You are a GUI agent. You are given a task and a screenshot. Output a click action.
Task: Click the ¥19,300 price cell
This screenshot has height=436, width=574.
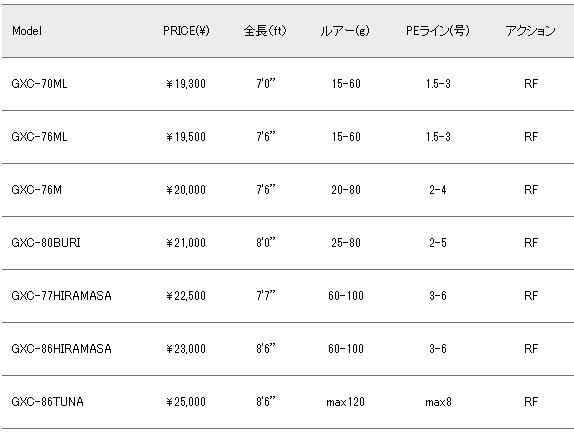[x=186, y=84]
